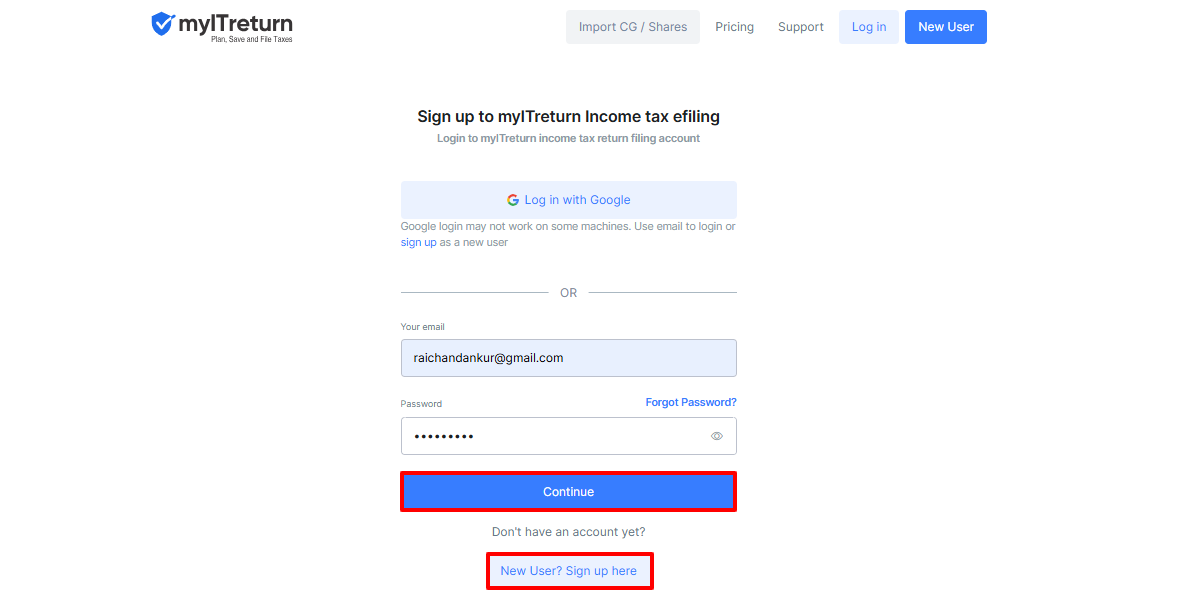Focus the Password input field

568,436
